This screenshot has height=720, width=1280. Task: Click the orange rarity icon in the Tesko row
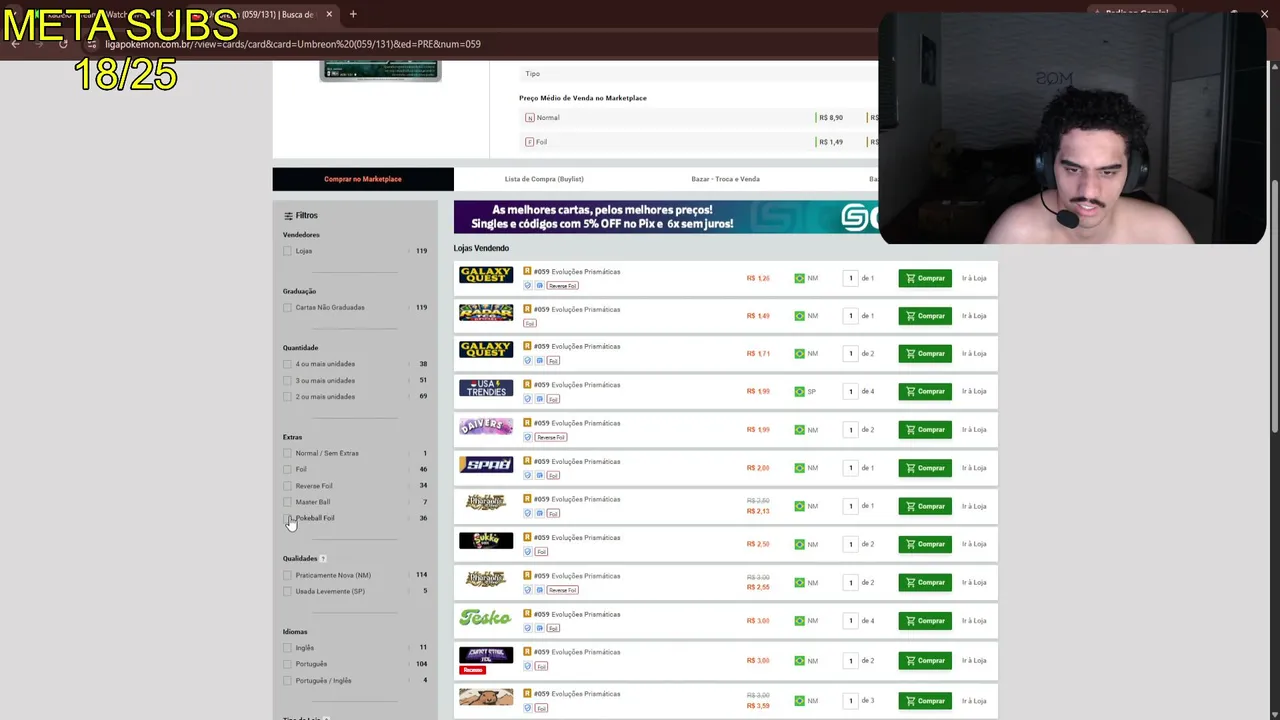[x=527, y=614]
